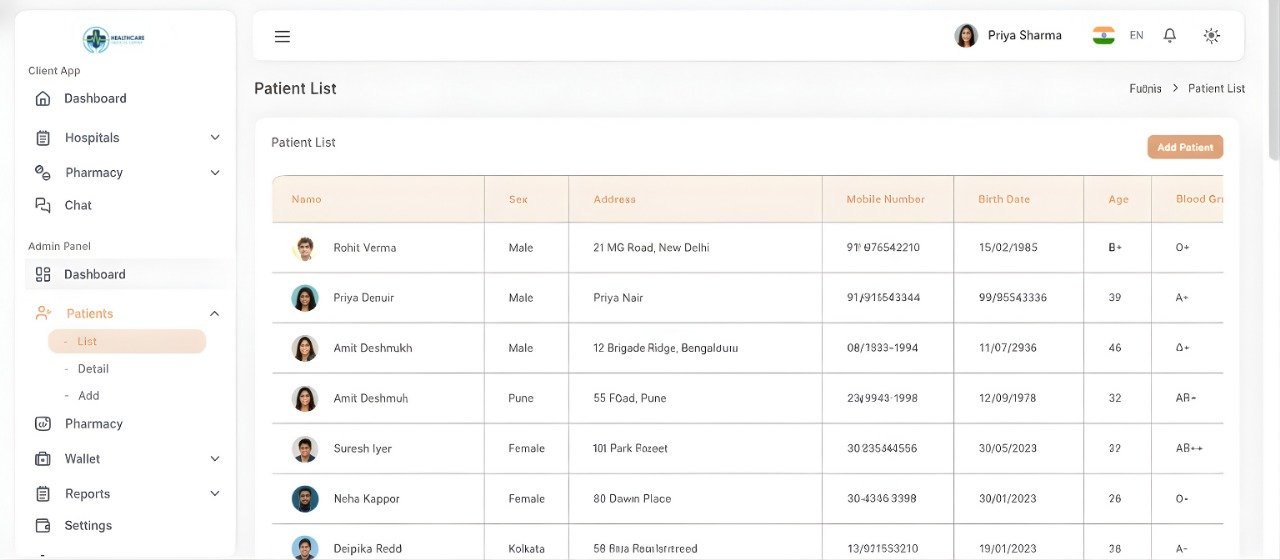Expand the Reports menu chevron
Viewport: 1280px width, 560px height.
215,494
